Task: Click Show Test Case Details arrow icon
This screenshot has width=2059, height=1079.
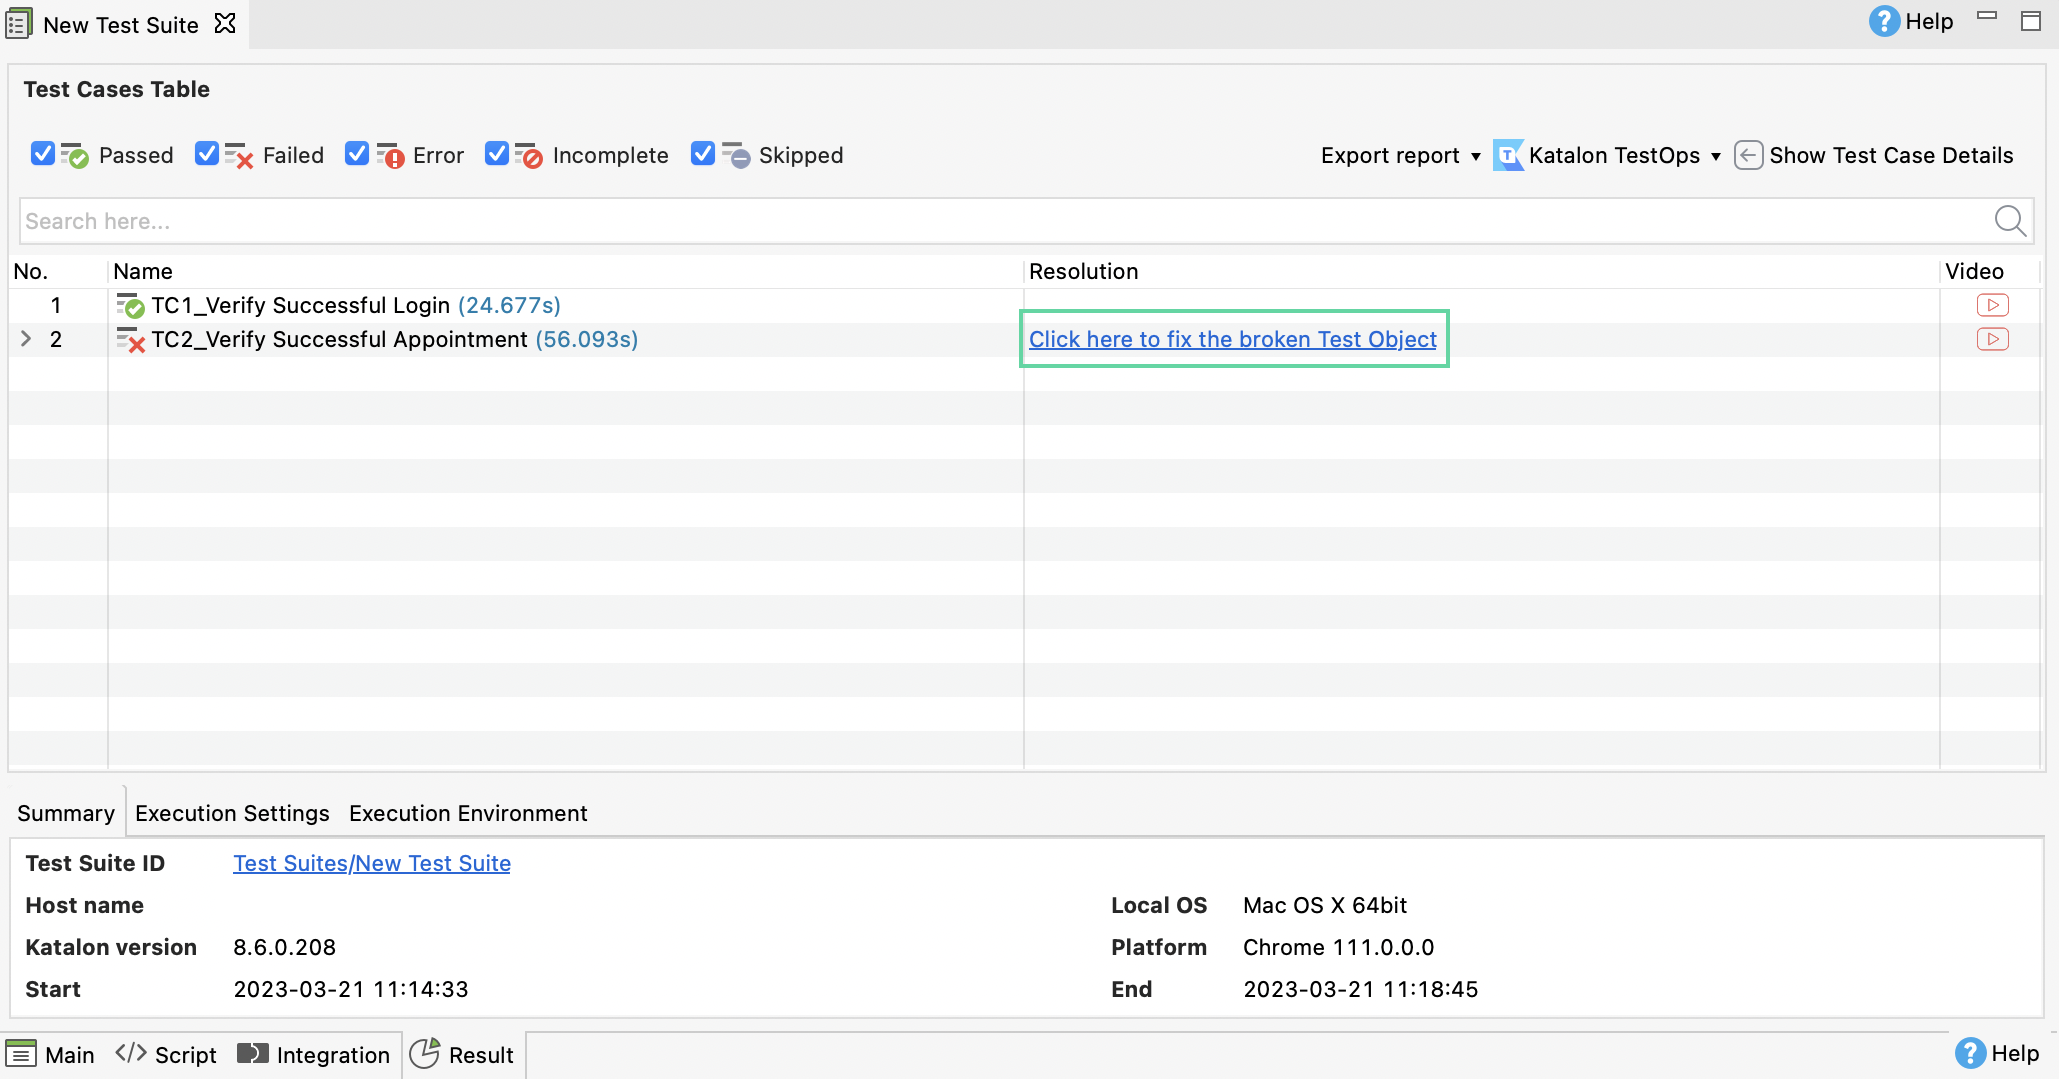Action: coord(1747,155)
